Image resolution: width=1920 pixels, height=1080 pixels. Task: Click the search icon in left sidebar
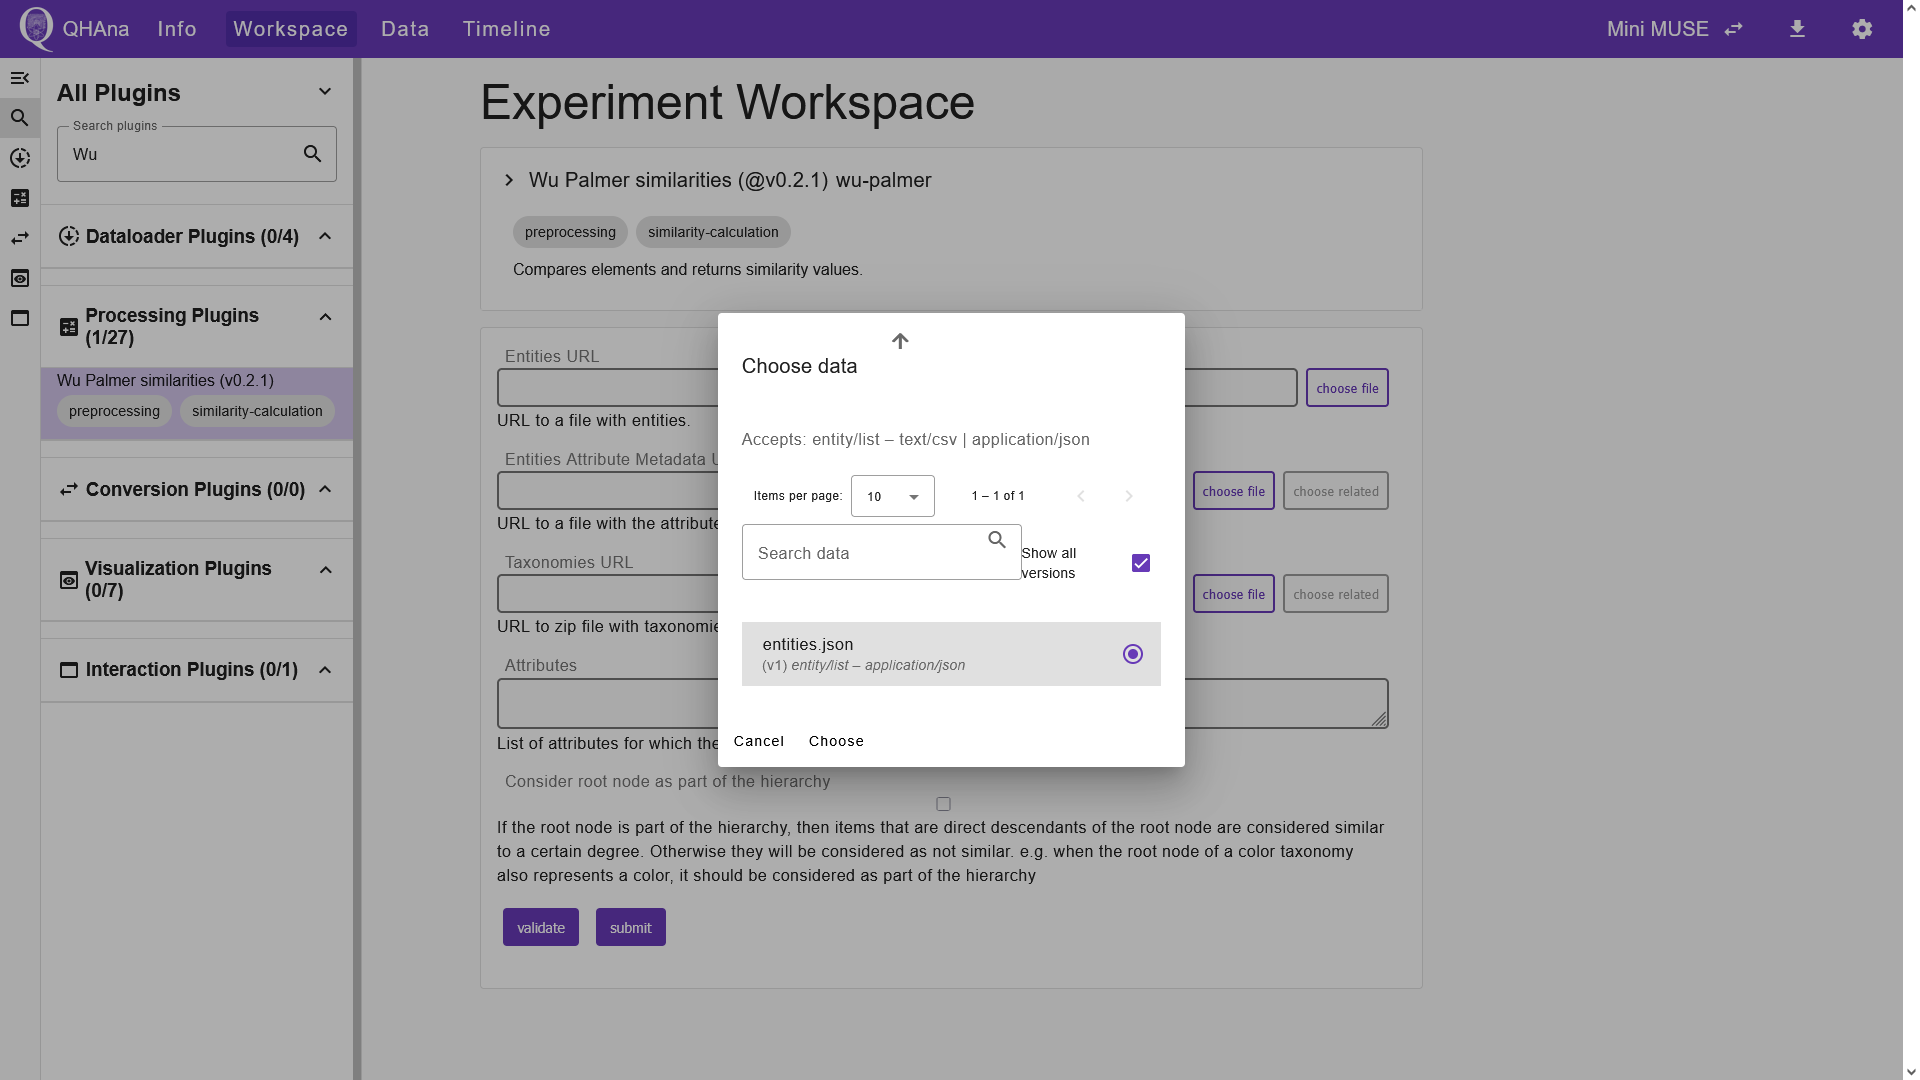pos(20,118)
